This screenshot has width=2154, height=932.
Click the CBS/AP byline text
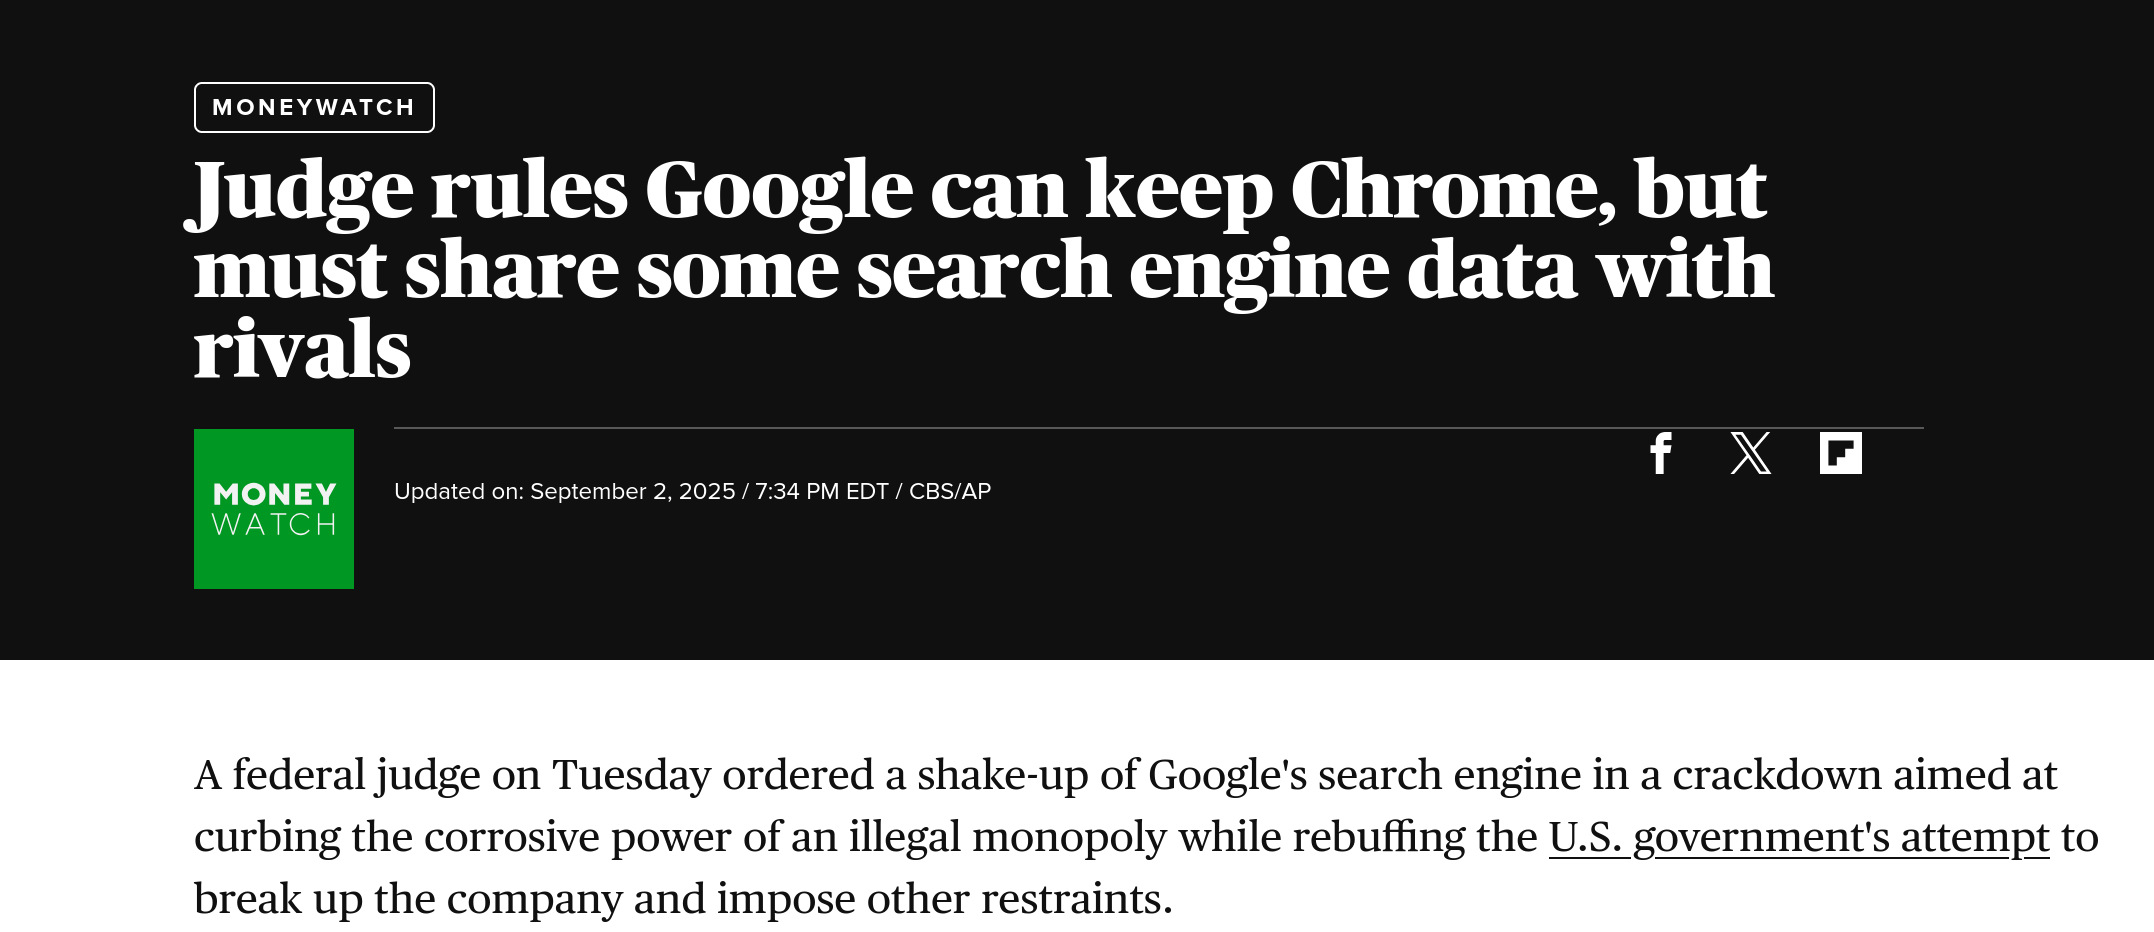tap(950, 491)
